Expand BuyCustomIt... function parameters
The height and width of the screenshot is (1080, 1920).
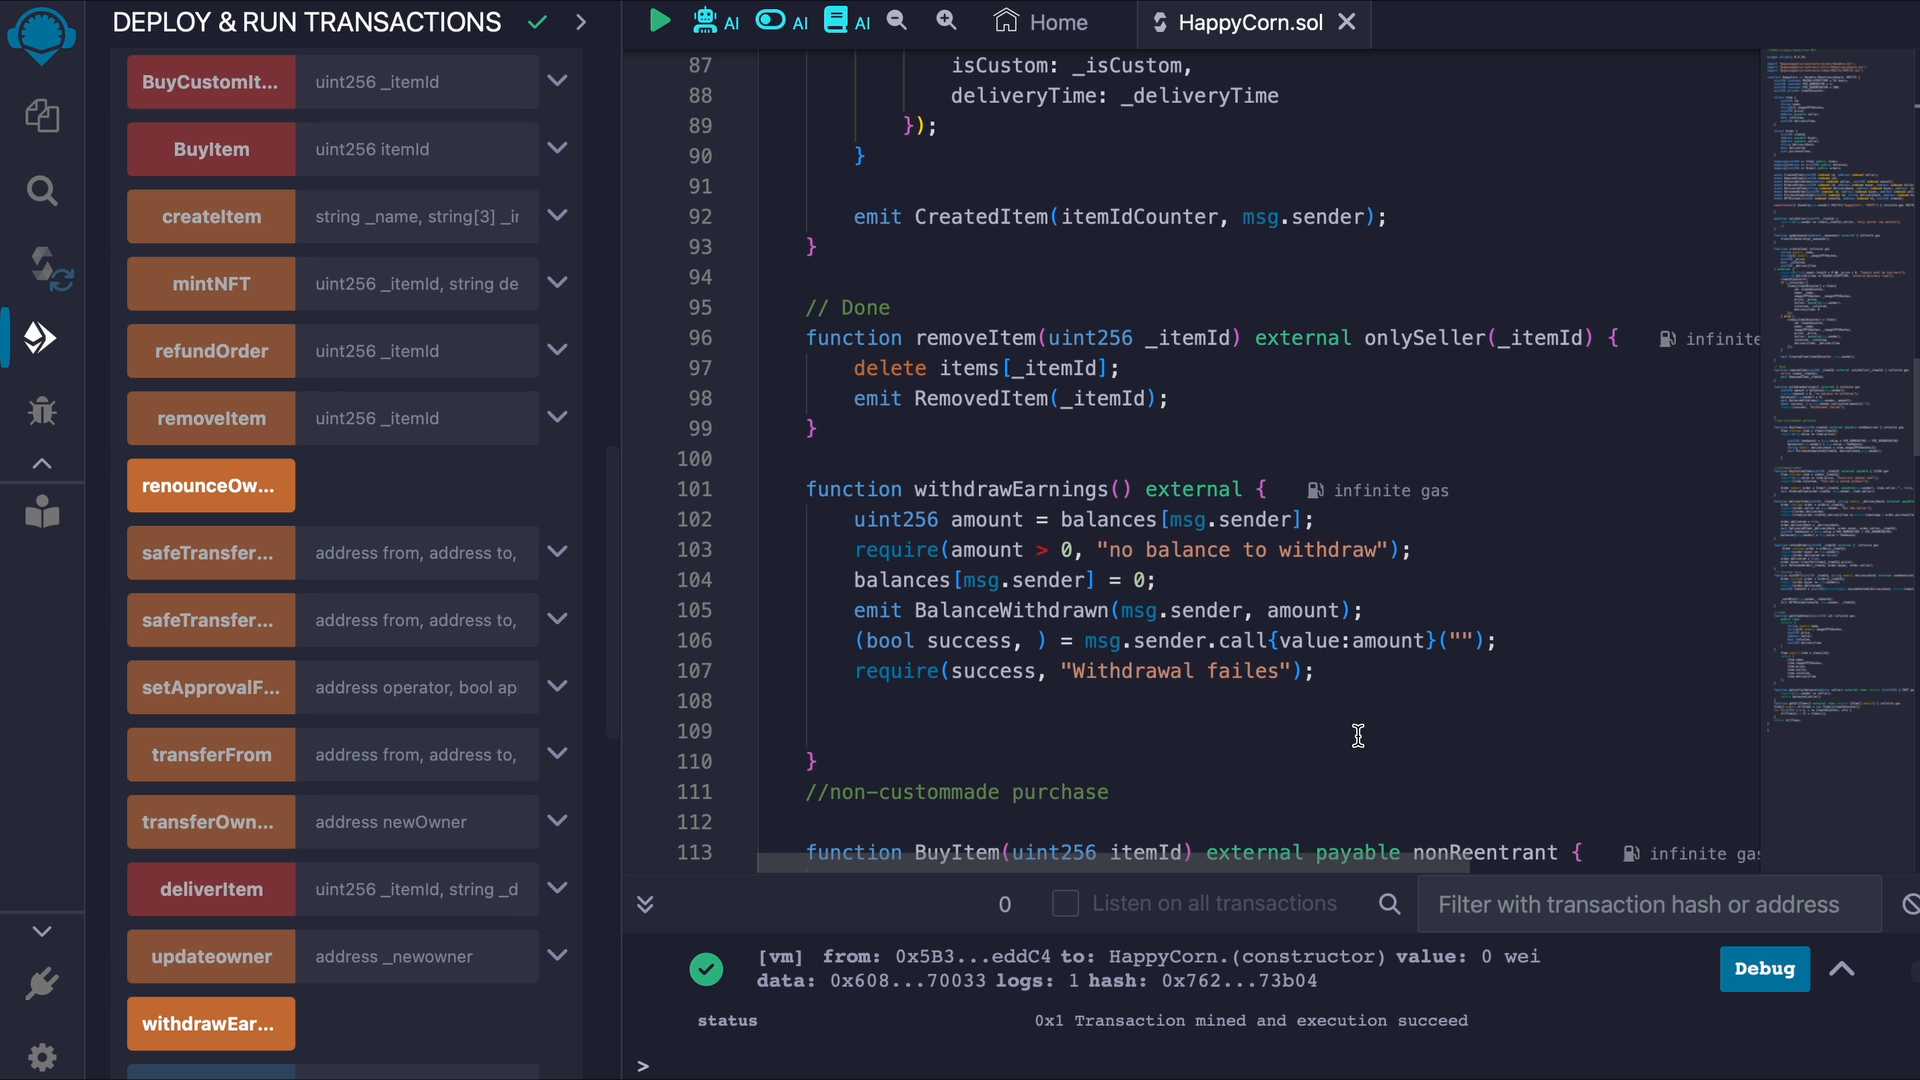coord(558,81)
